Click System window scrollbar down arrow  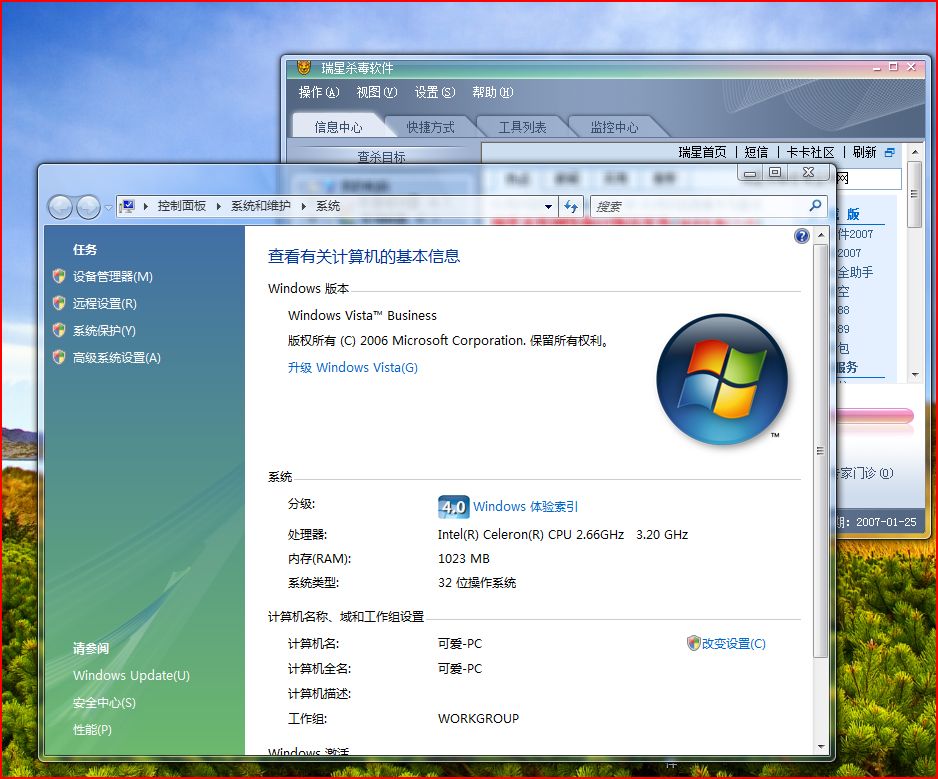821,747
